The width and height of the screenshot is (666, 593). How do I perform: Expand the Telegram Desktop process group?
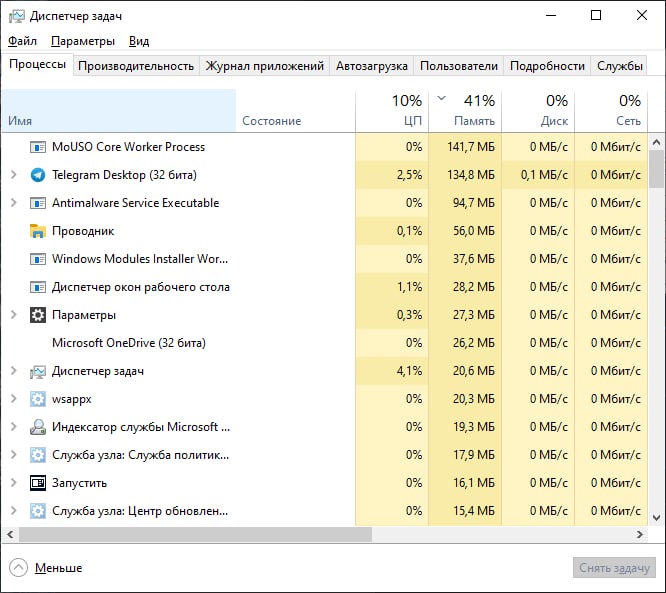pyautogui.click(x=14, y=175)
